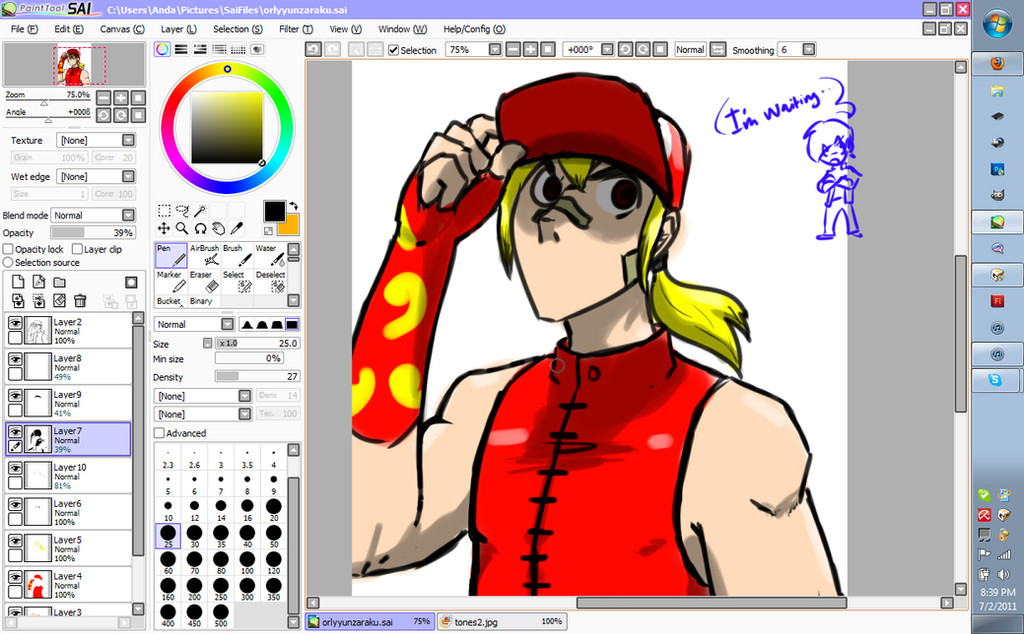Screen dimensions: 1024x634
Task: Pick the Deselect pen tool
Action: (270, 281)
